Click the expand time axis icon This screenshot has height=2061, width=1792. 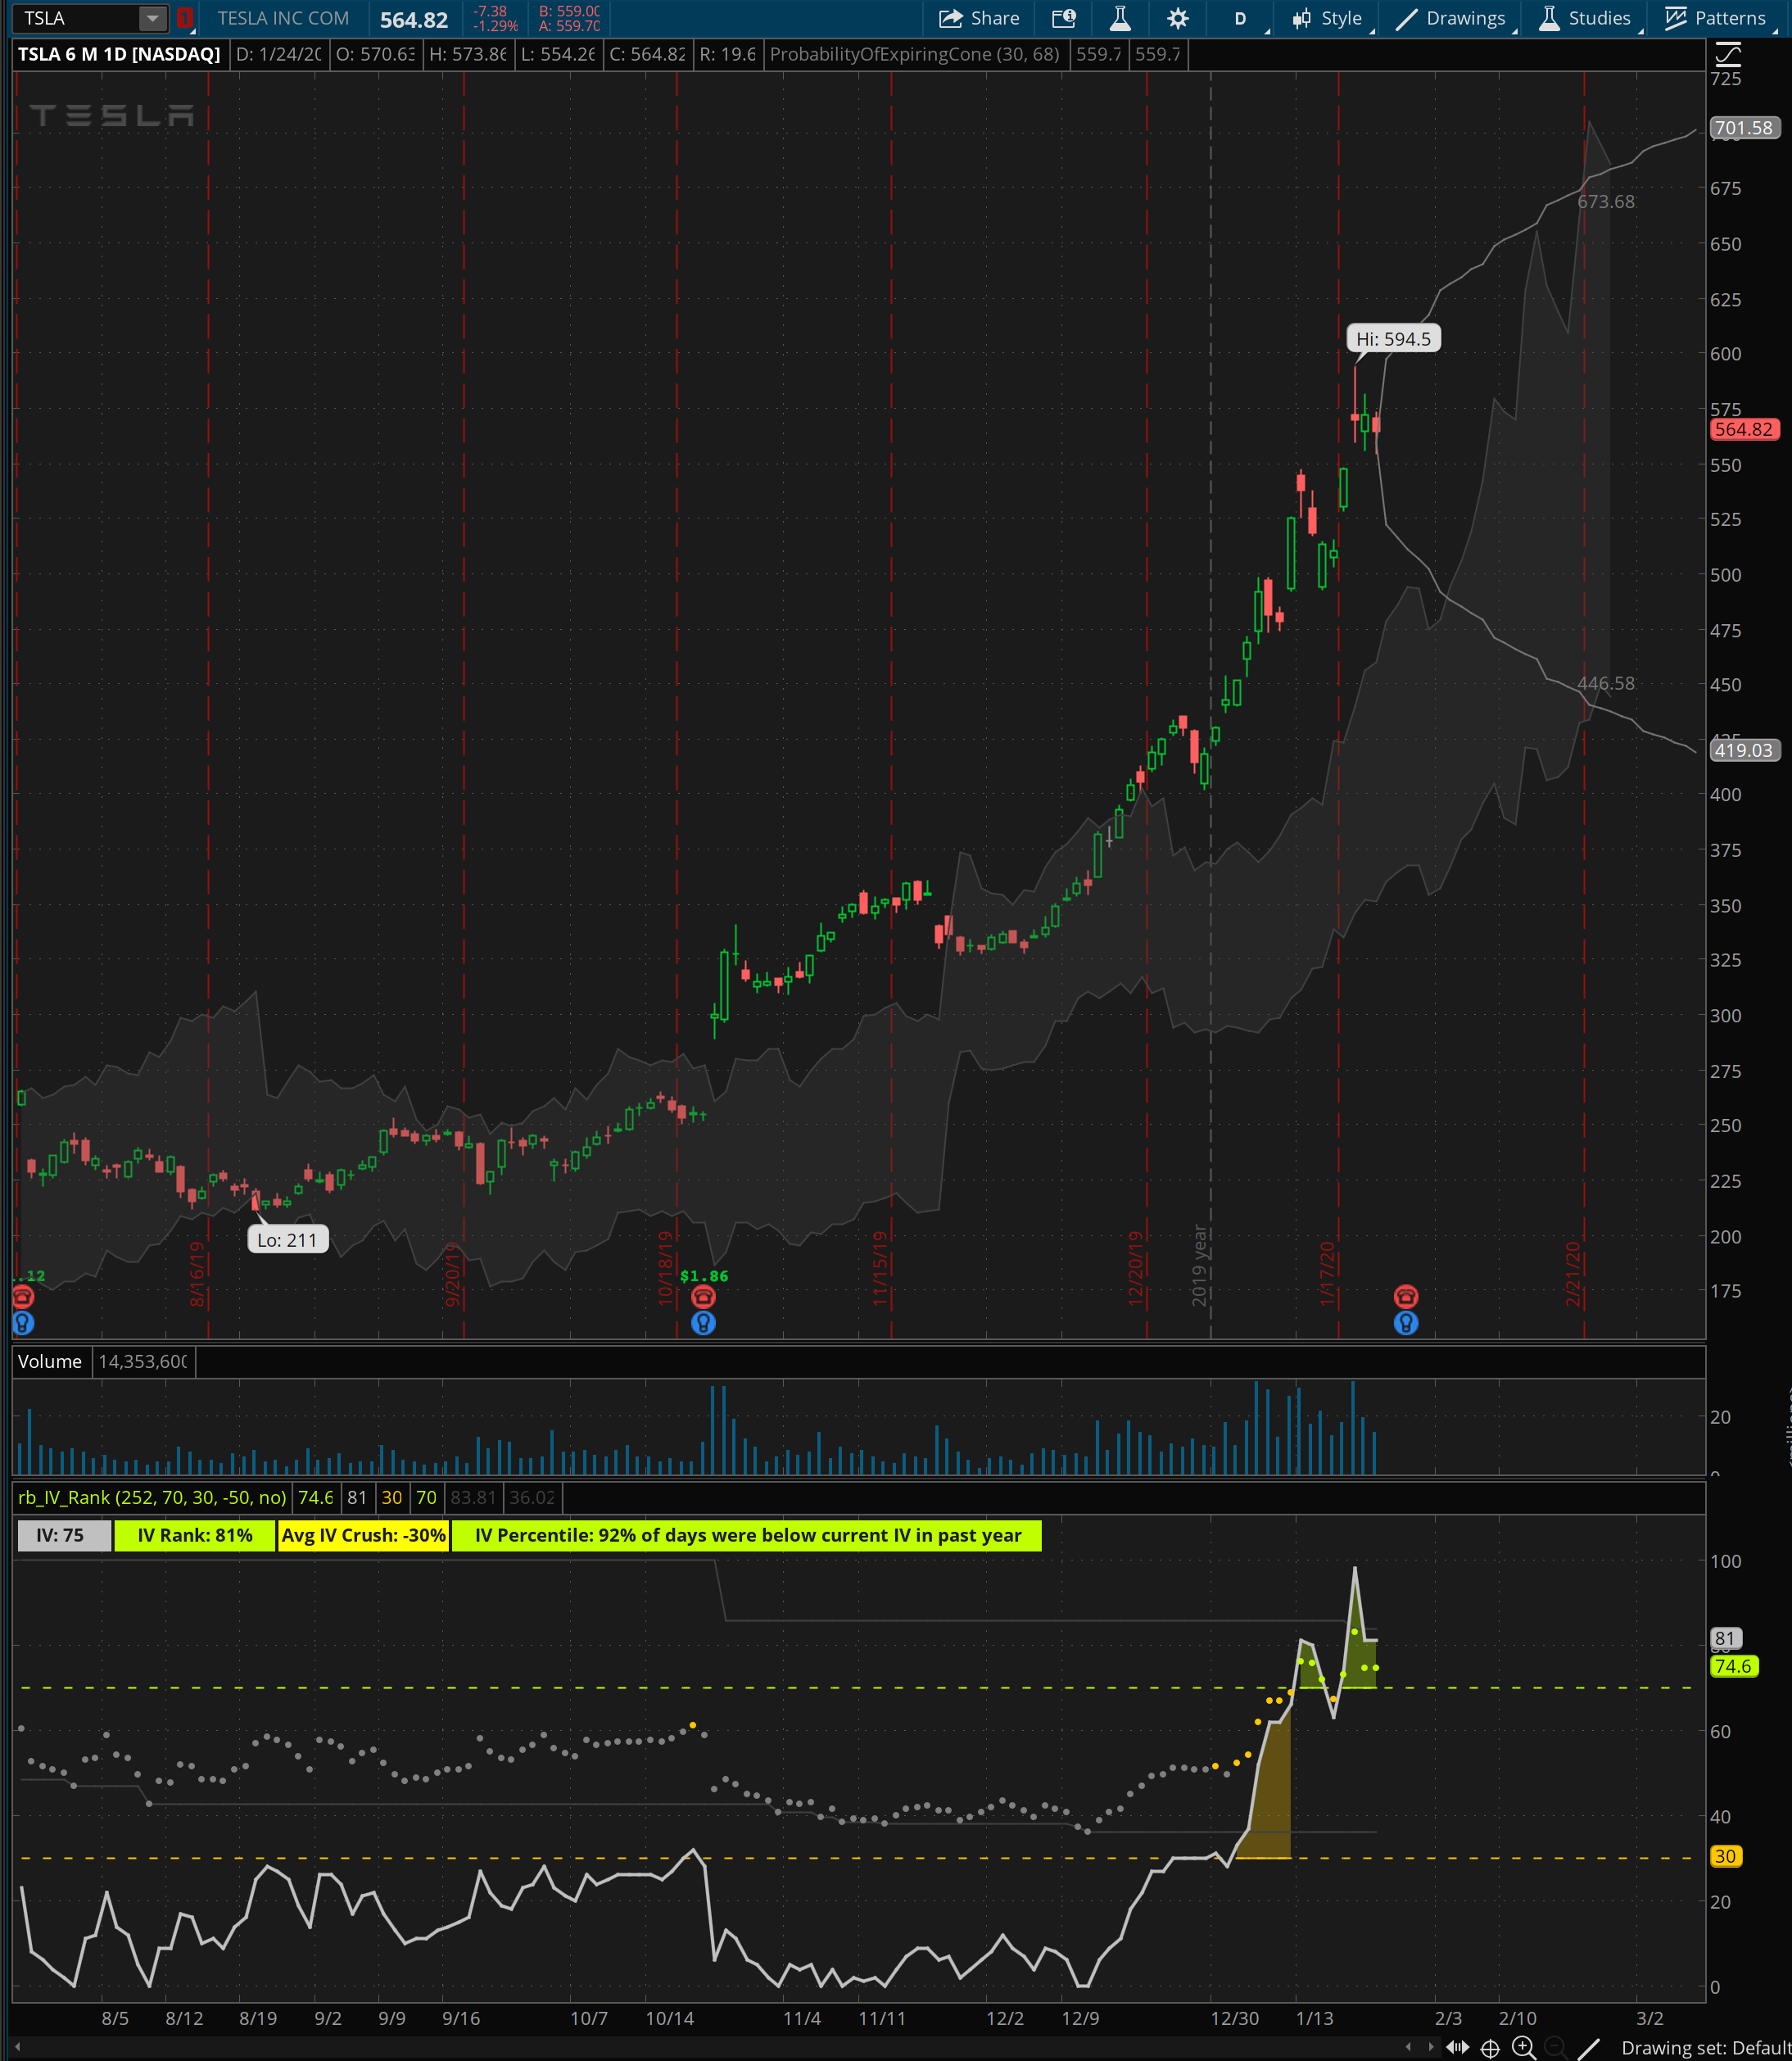pos(1457,2047)
